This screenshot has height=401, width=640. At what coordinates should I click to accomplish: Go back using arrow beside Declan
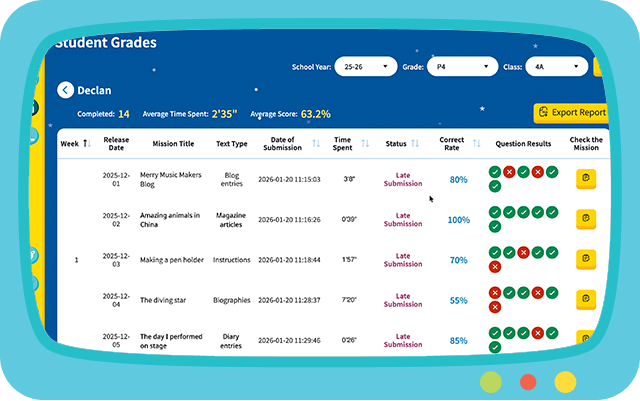[65, 90]
